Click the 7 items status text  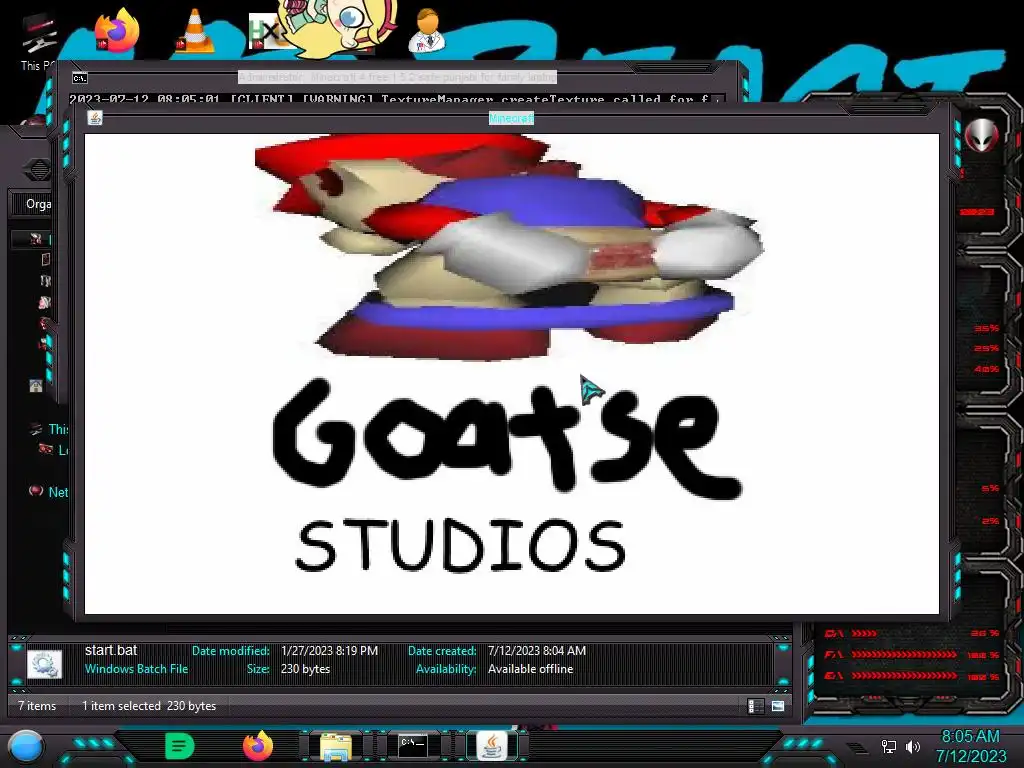click(37, 706)
